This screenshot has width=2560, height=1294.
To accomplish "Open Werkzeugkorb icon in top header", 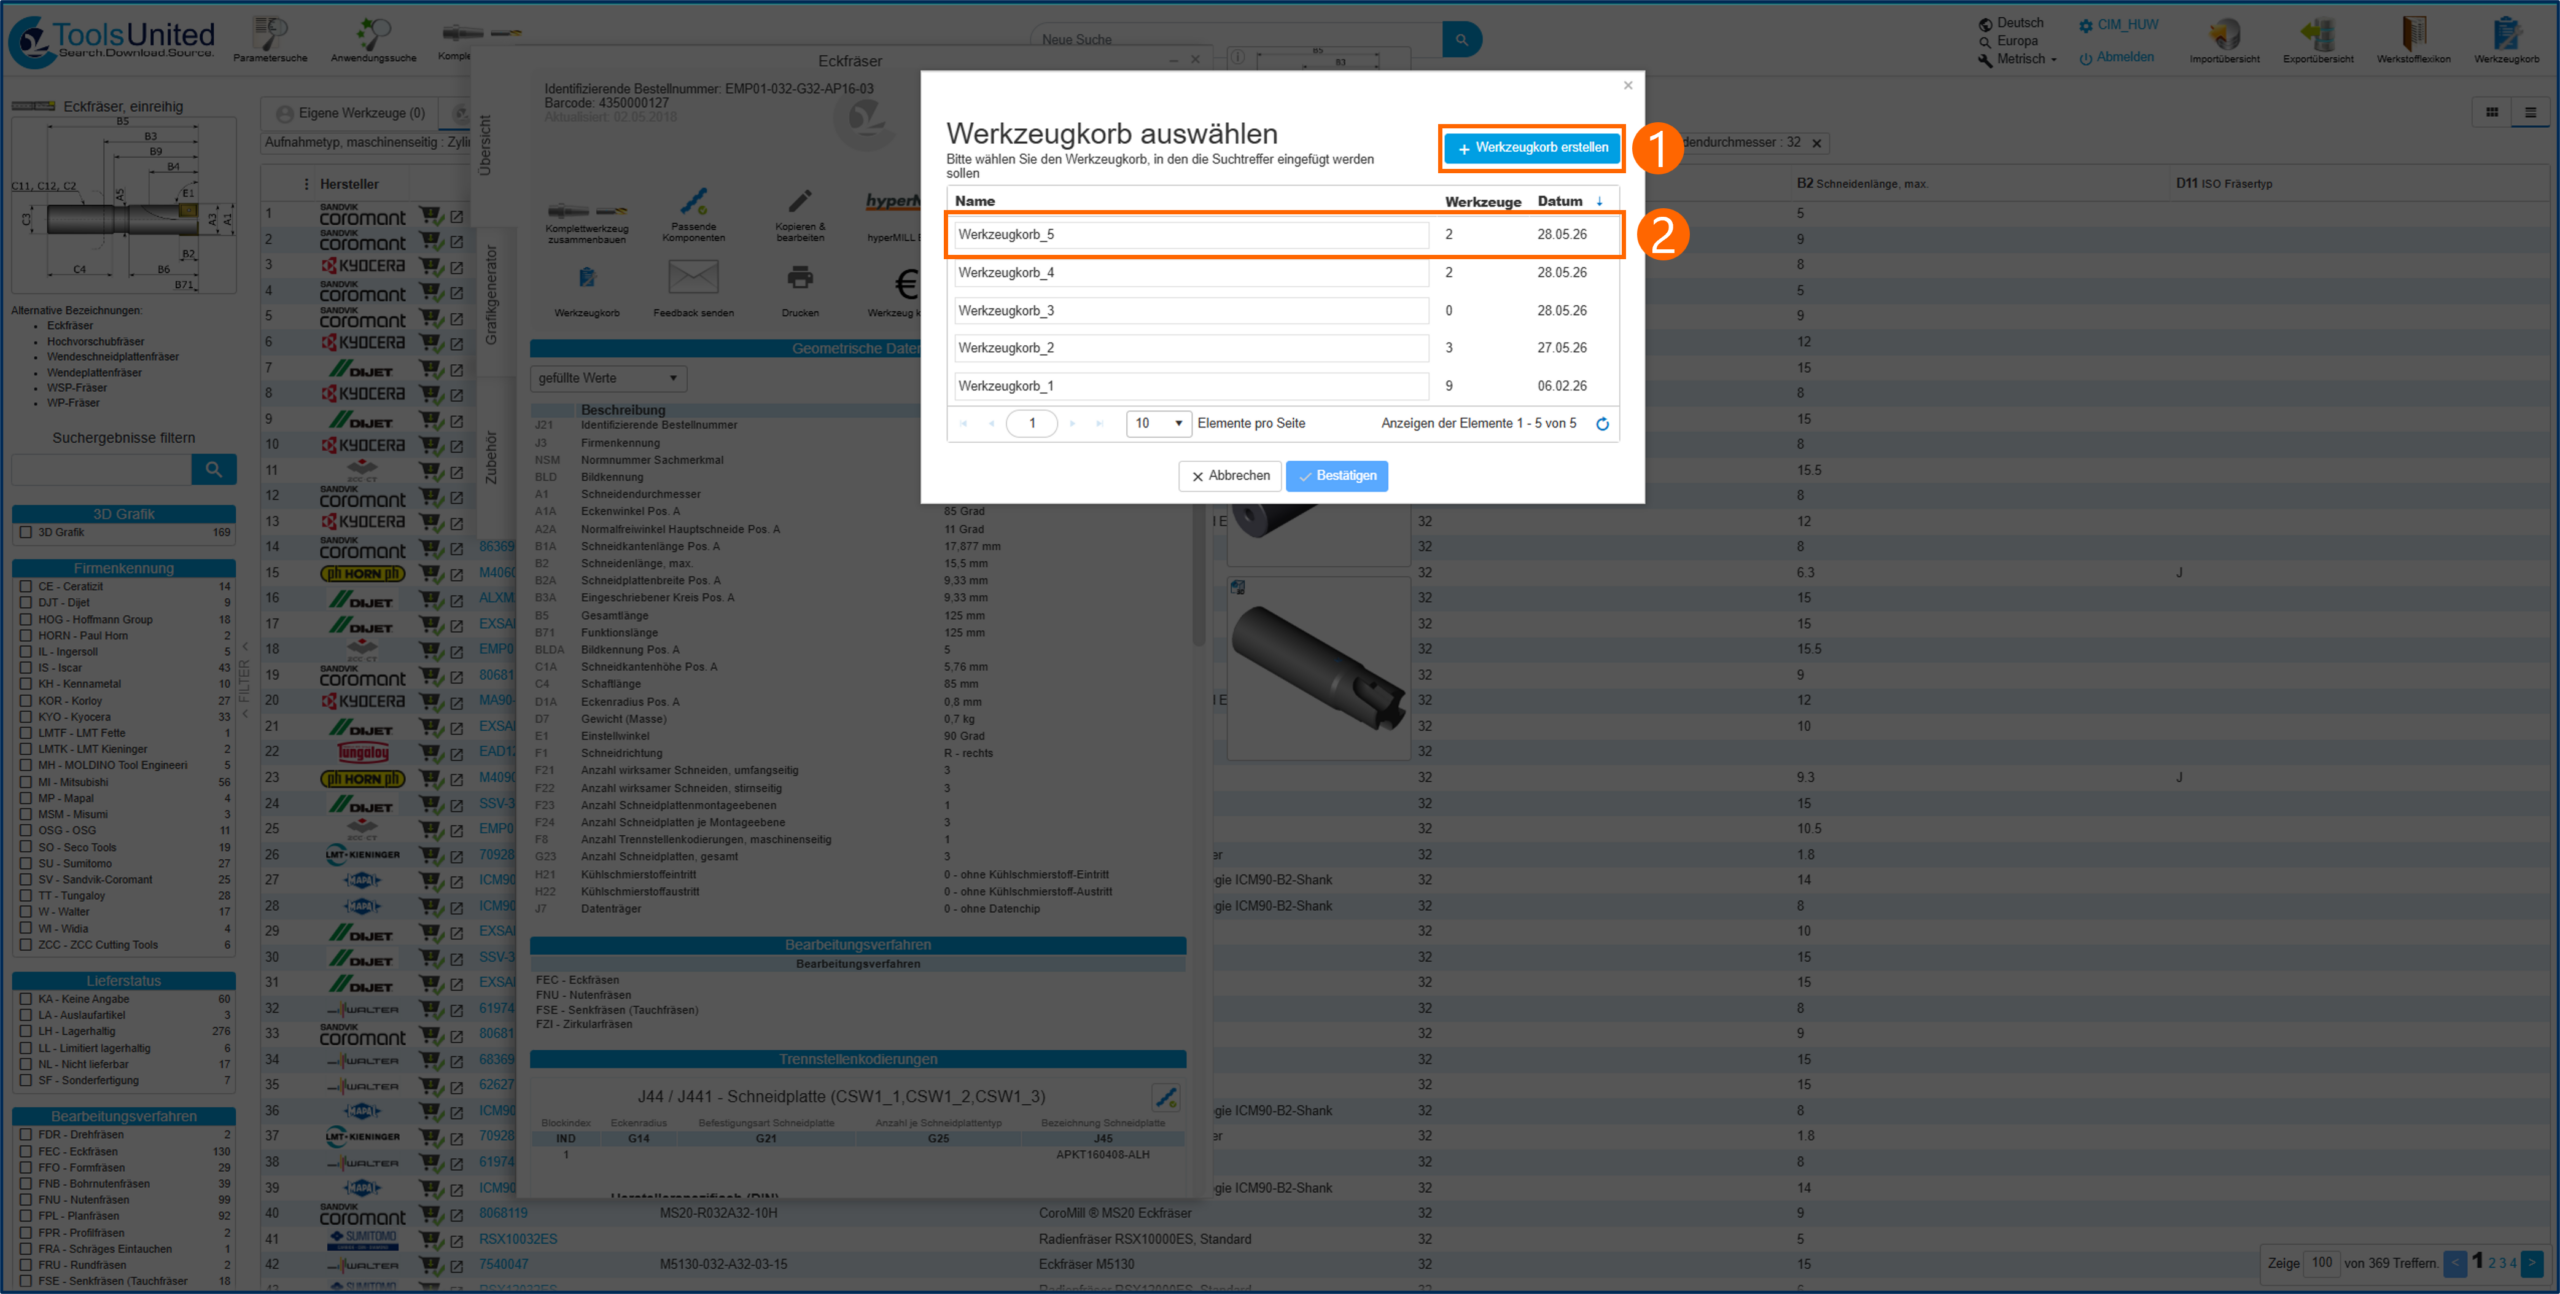I will click(x=2506, y=34).
